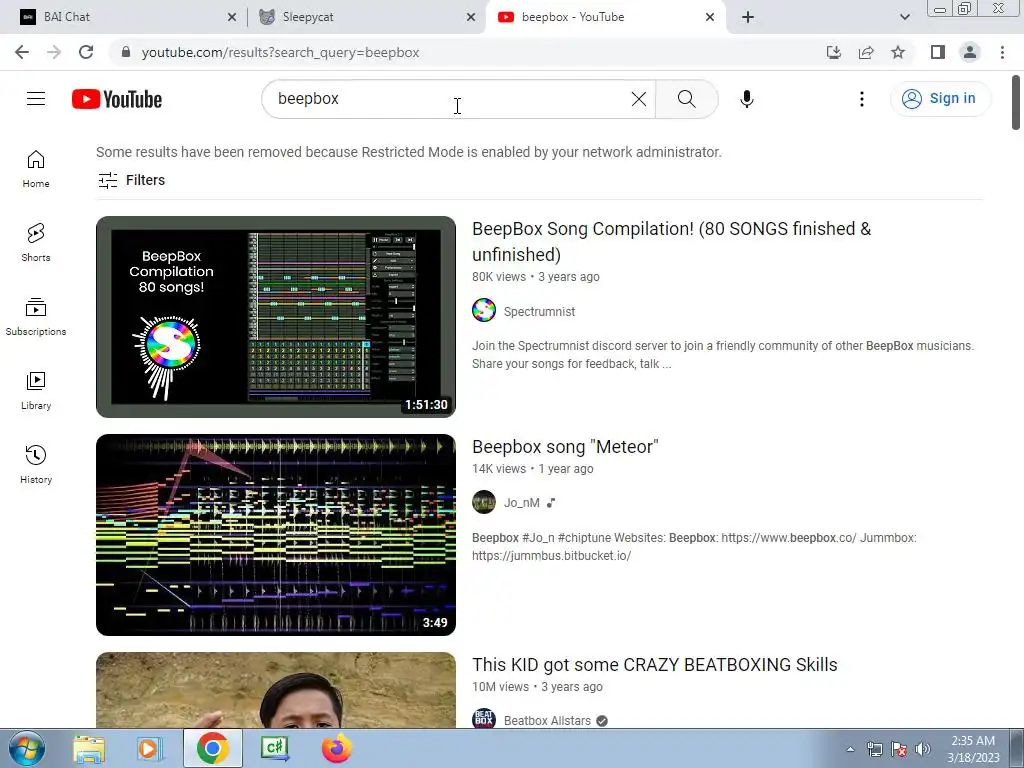The height and width of the screenshot is (768, 1024).
Task: Switch to the Sleepycat tab
Action: [366, 17]
